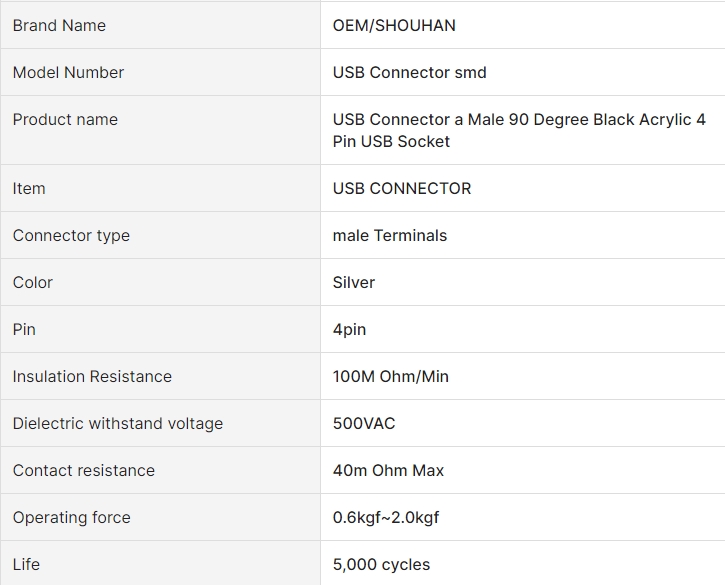The height and width of the screenshot is (585, 725).
Task: Select the 'USB Connector smd' value
Action: [x=409, y=73]
